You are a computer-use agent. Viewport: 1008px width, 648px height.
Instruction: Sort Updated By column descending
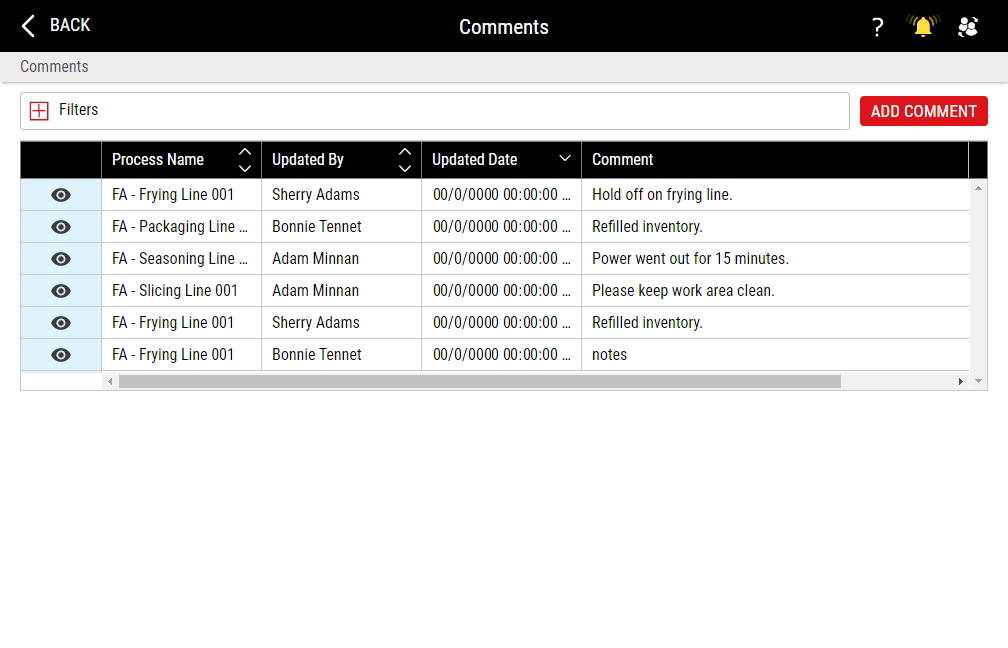405,167
